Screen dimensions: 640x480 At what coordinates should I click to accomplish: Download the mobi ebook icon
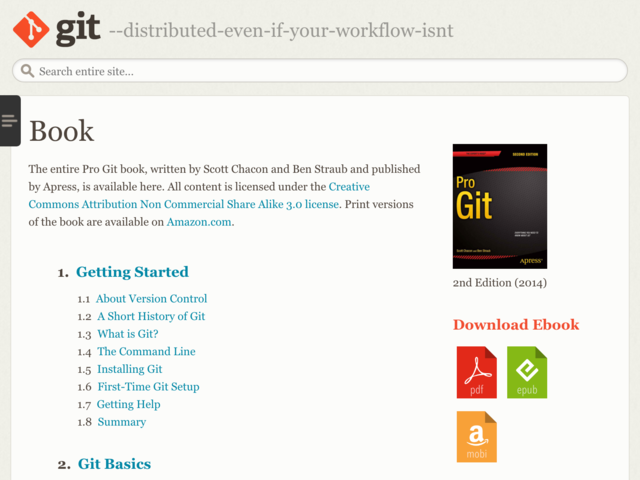pos(476,437)
